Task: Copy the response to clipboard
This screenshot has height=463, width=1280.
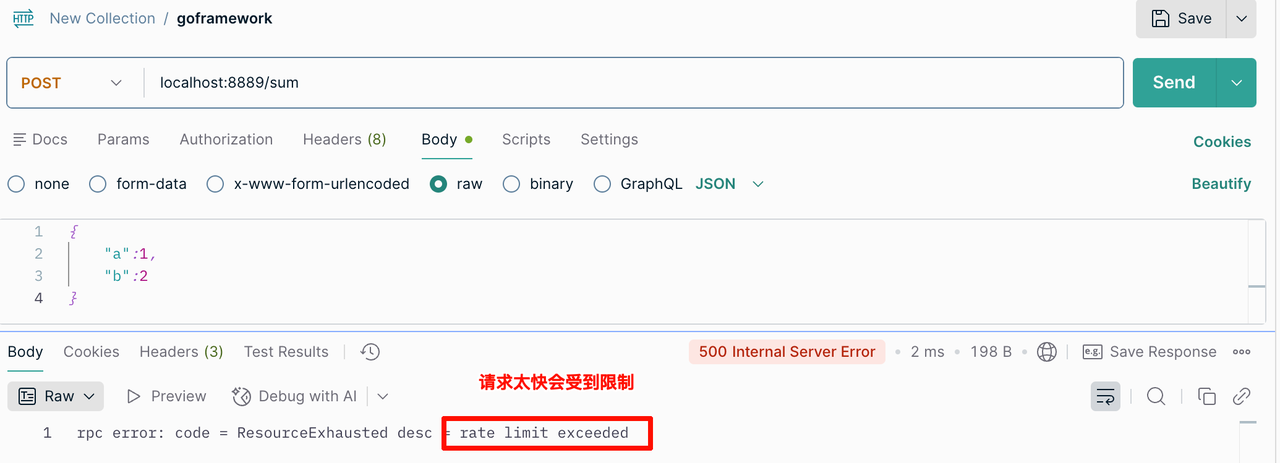Action: [x=1207, y=396]
